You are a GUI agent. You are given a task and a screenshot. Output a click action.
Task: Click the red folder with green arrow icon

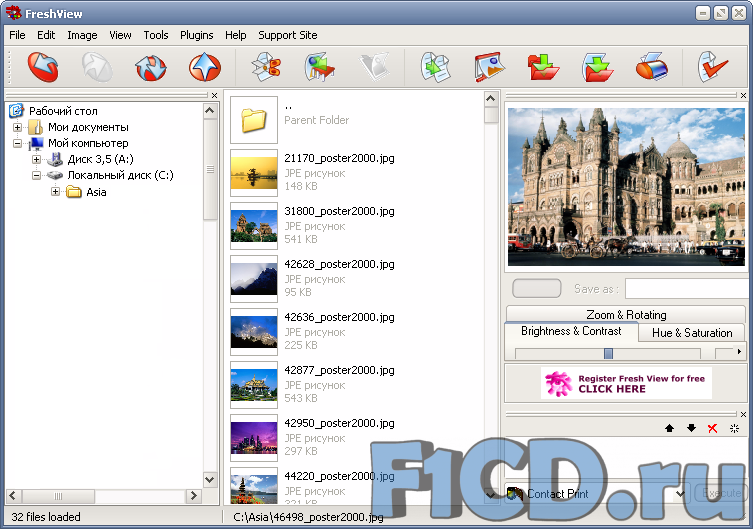[x=543, y=67]
